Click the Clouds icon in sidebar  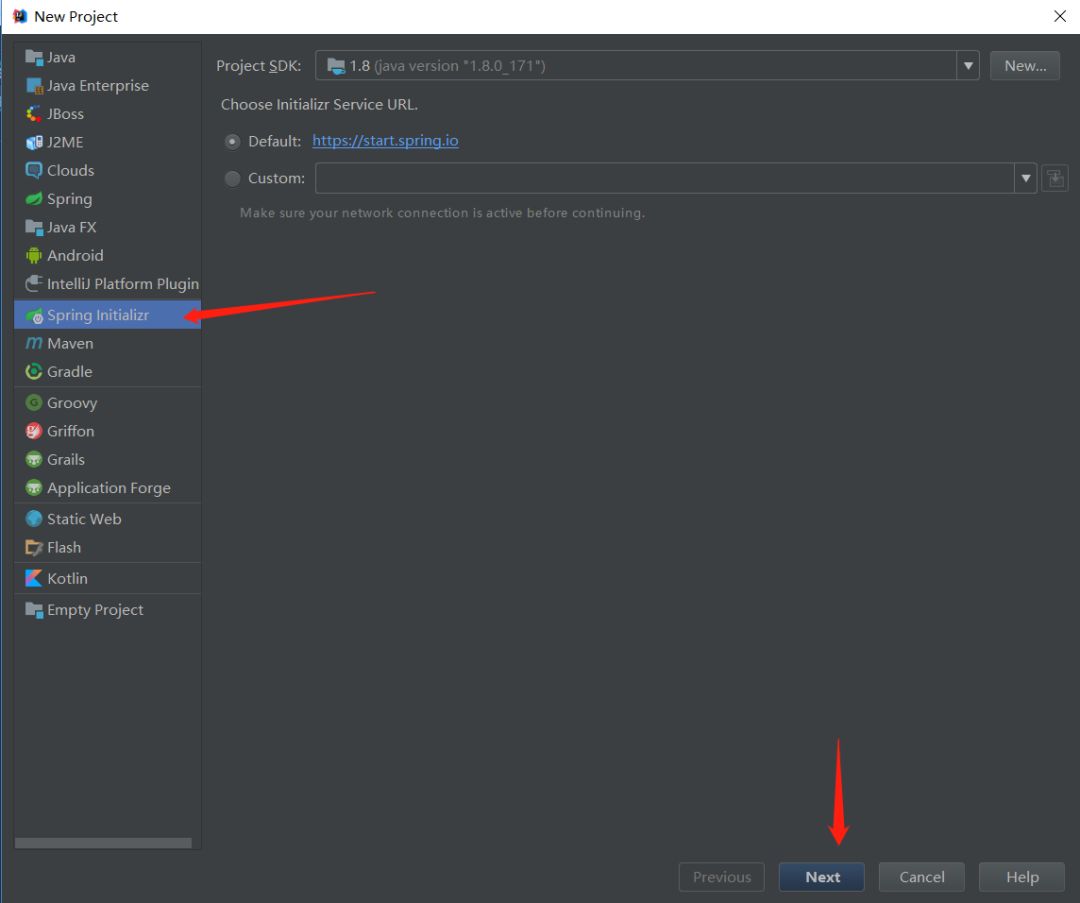[34, 171]
